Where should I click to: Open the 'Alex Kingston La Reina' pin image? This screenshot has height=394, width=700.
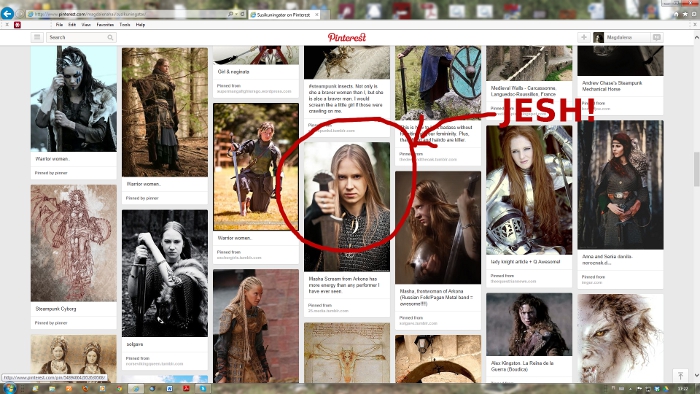click(529, 324)
